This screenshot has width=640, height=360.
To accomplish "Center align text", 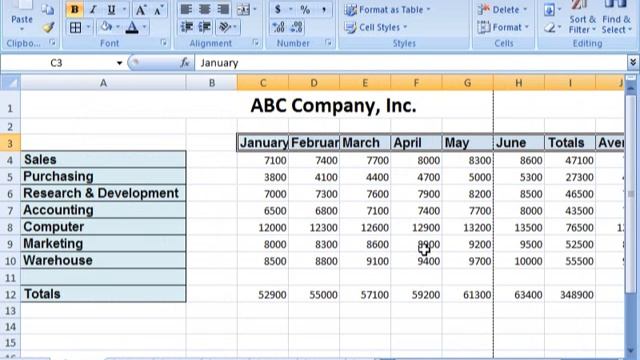I will [204, 9].
